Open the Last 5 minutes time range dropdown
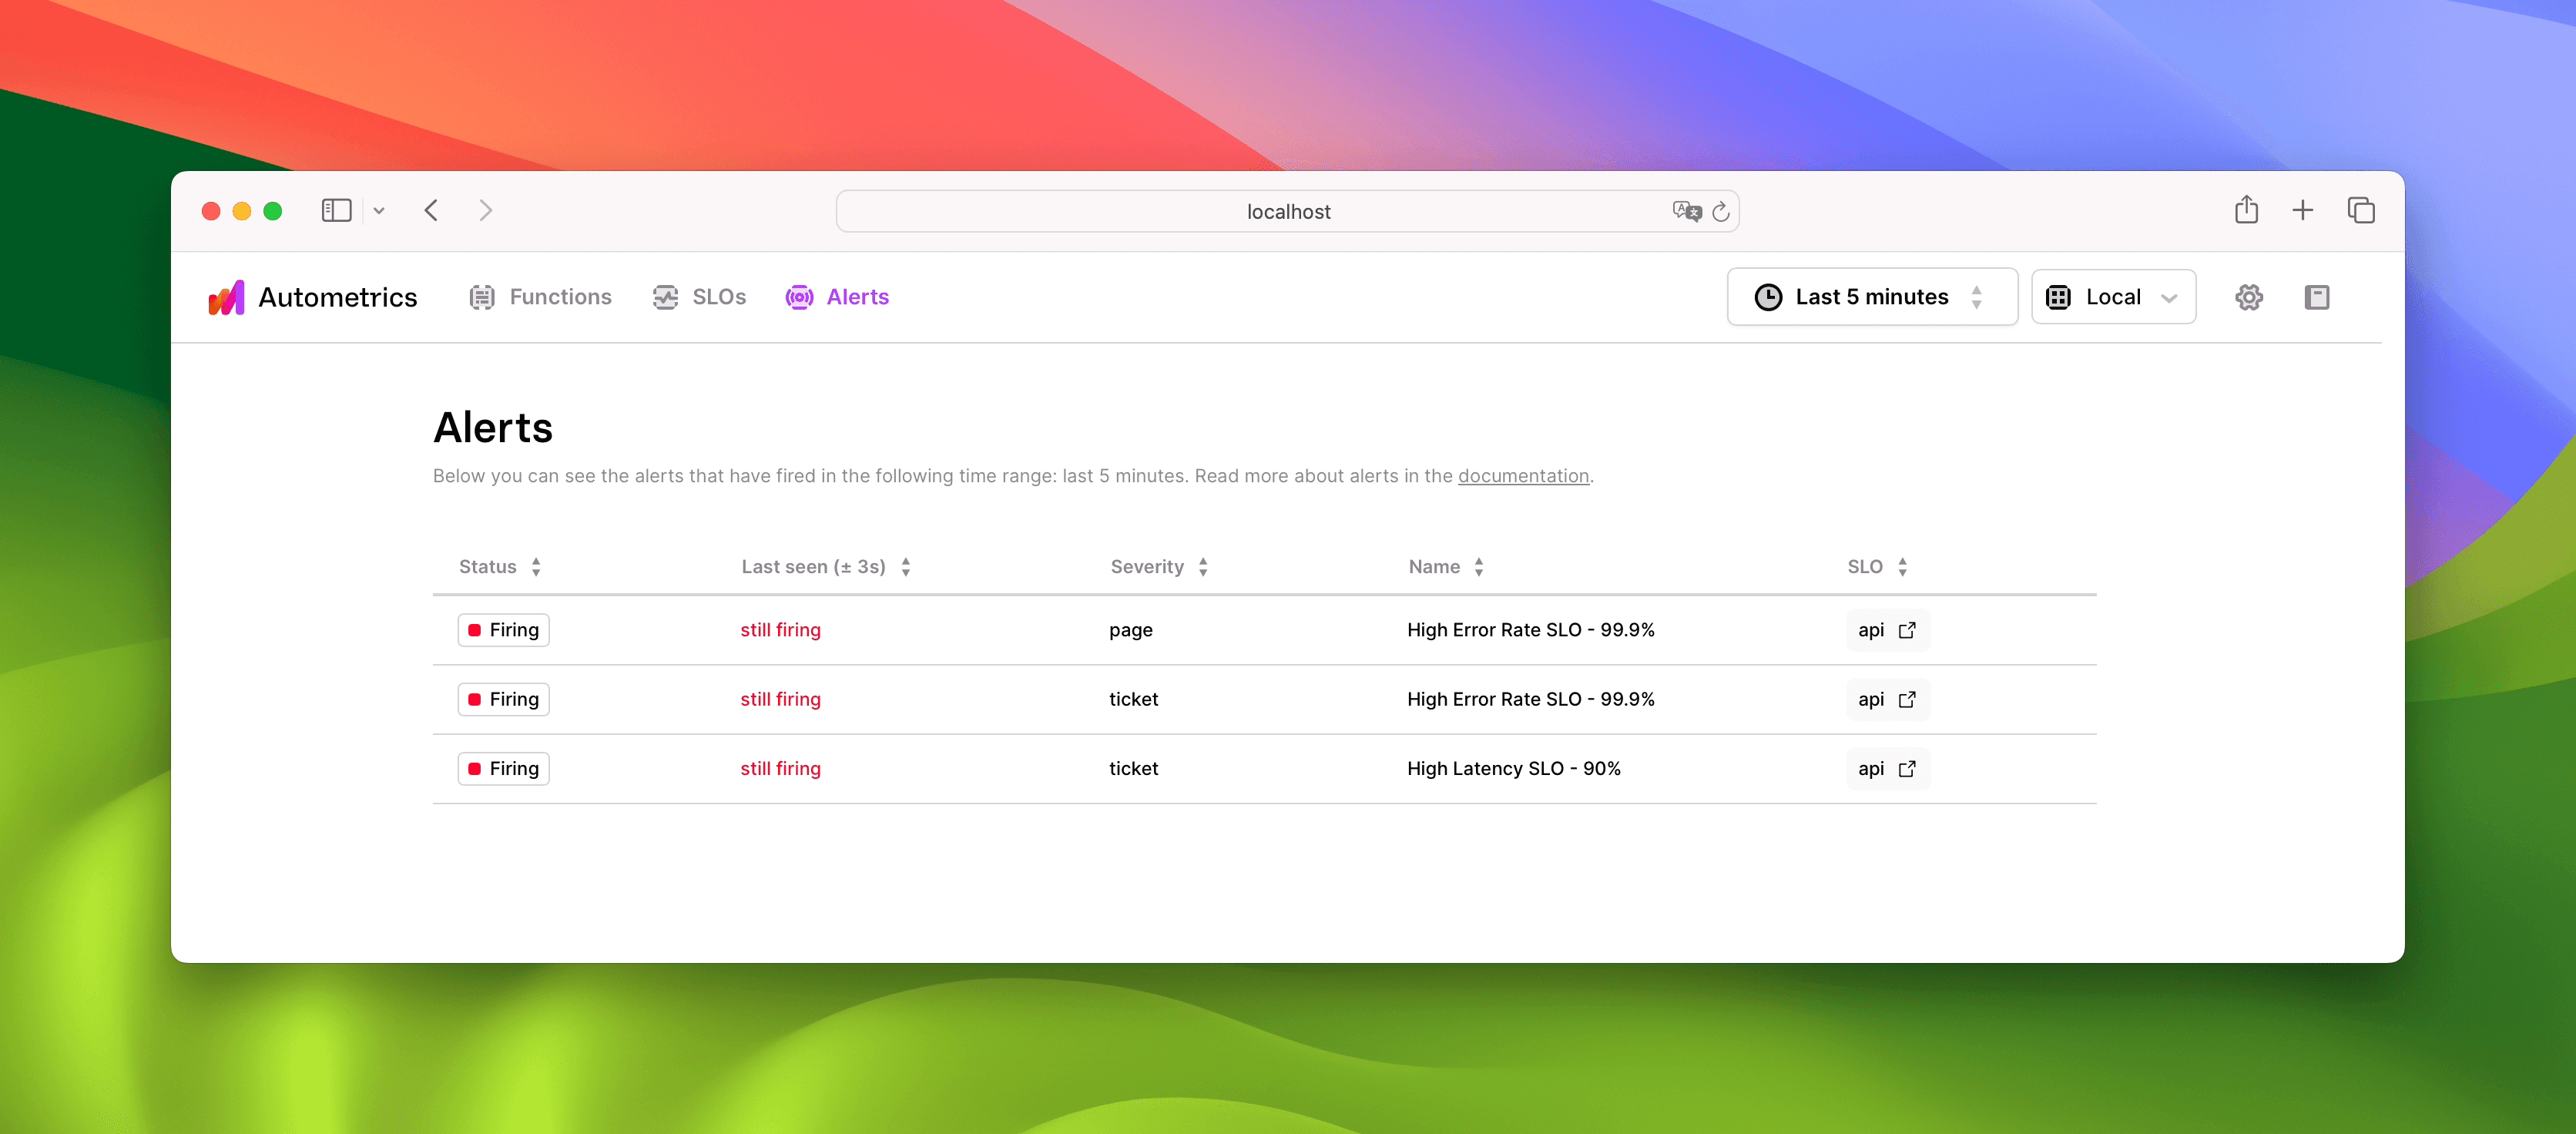Screen dimensions: 2576x1134 pyautogui.click(x=1871, y=296)
